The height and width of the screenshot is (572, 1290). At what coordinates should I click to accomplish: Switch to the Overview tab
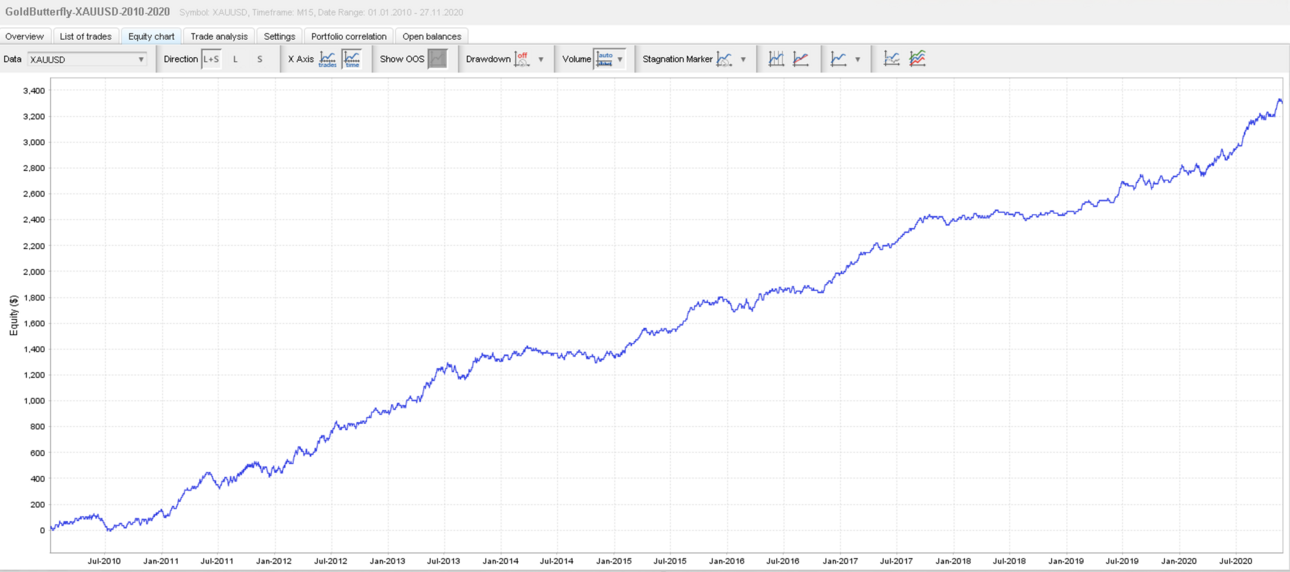(x=25, y=36)
